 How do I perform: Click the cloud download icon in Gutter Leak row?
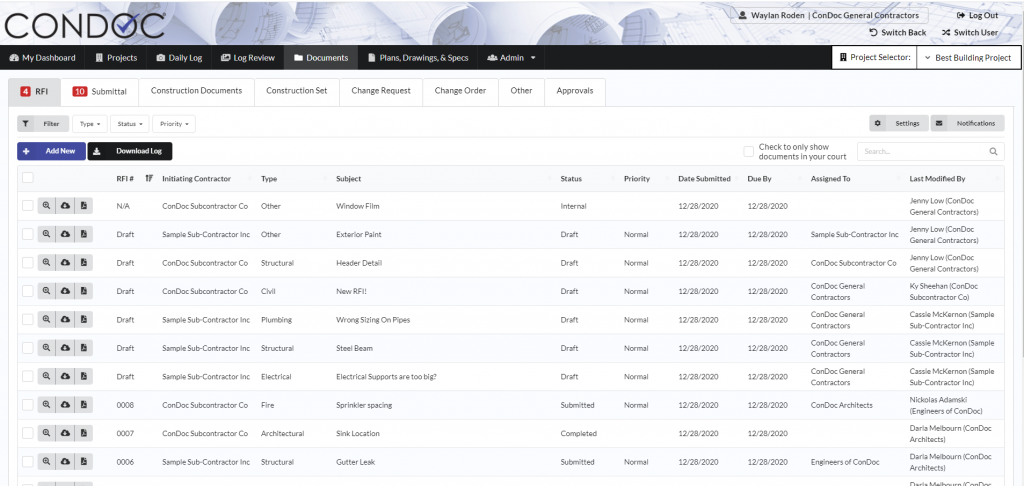tap(65, 462)
